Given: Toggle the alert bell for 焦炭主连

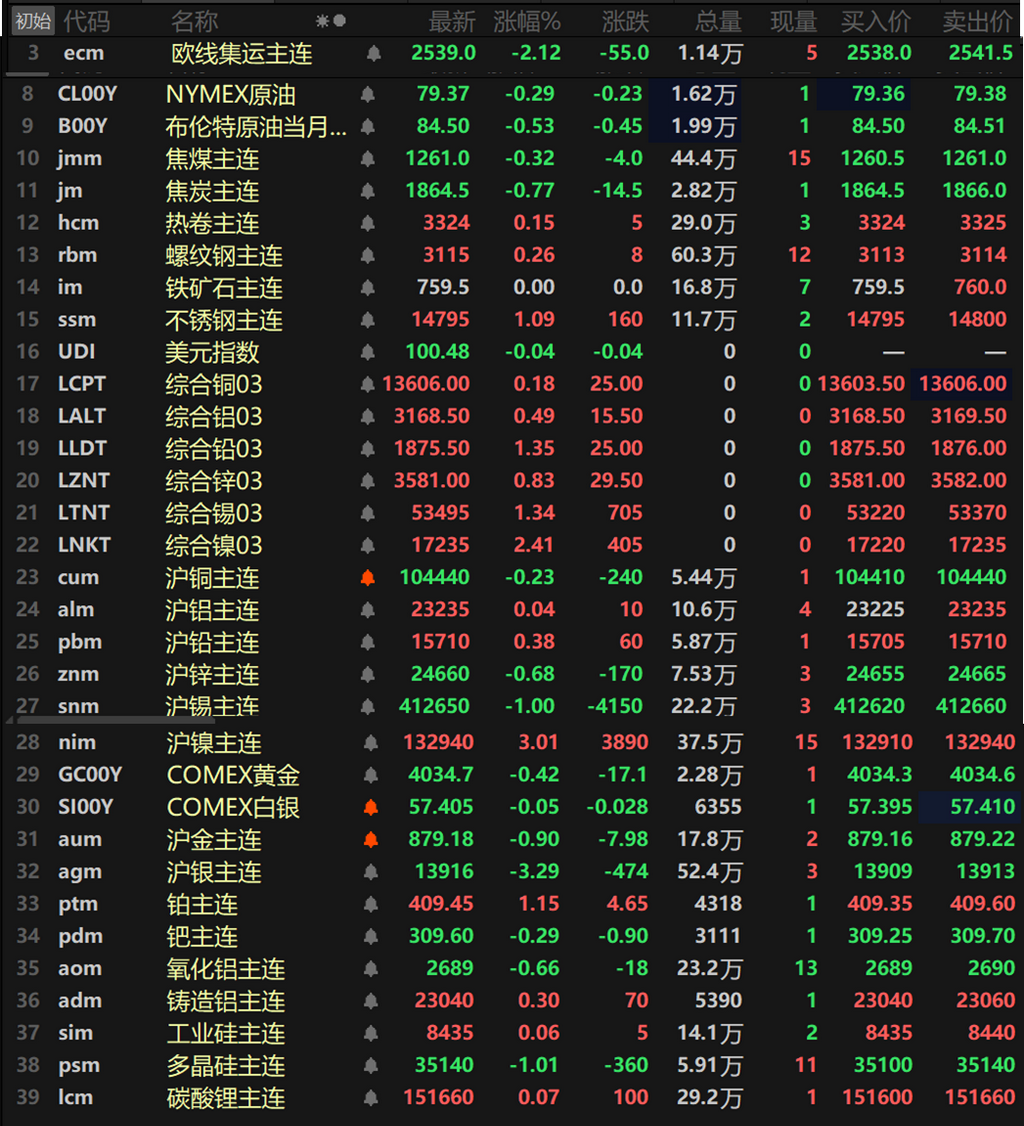Looking at the screenshot, I should click(x=368, y=190).
